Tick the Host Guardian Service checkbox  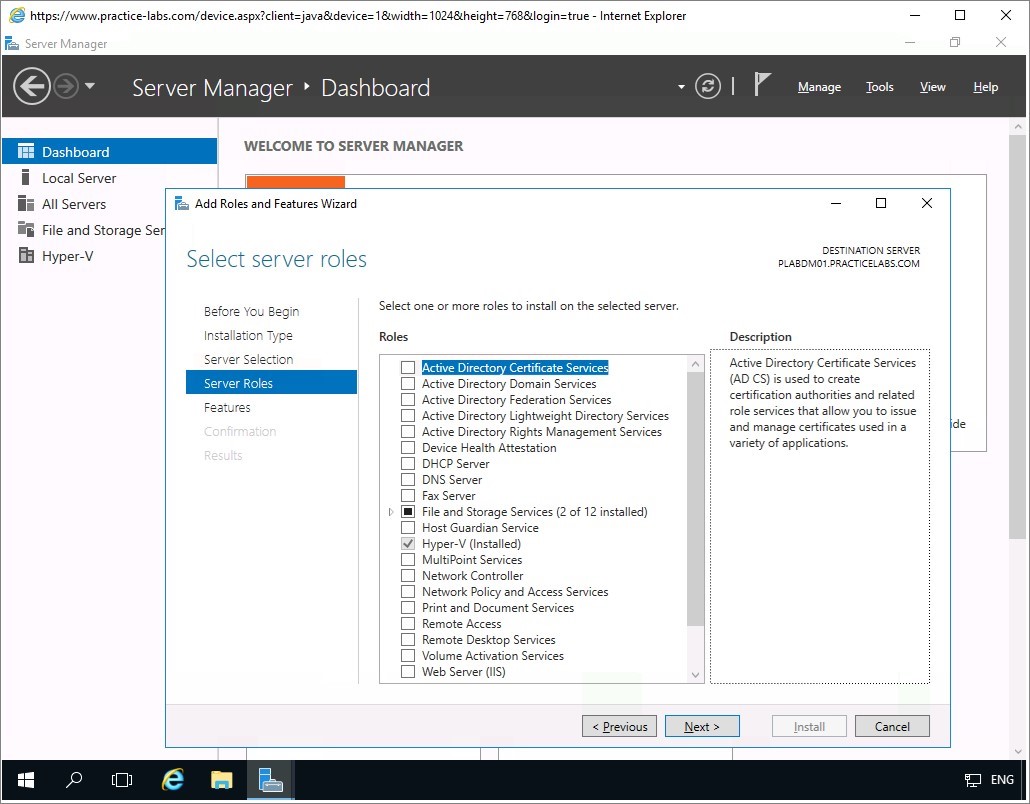[x=408, y=527]
